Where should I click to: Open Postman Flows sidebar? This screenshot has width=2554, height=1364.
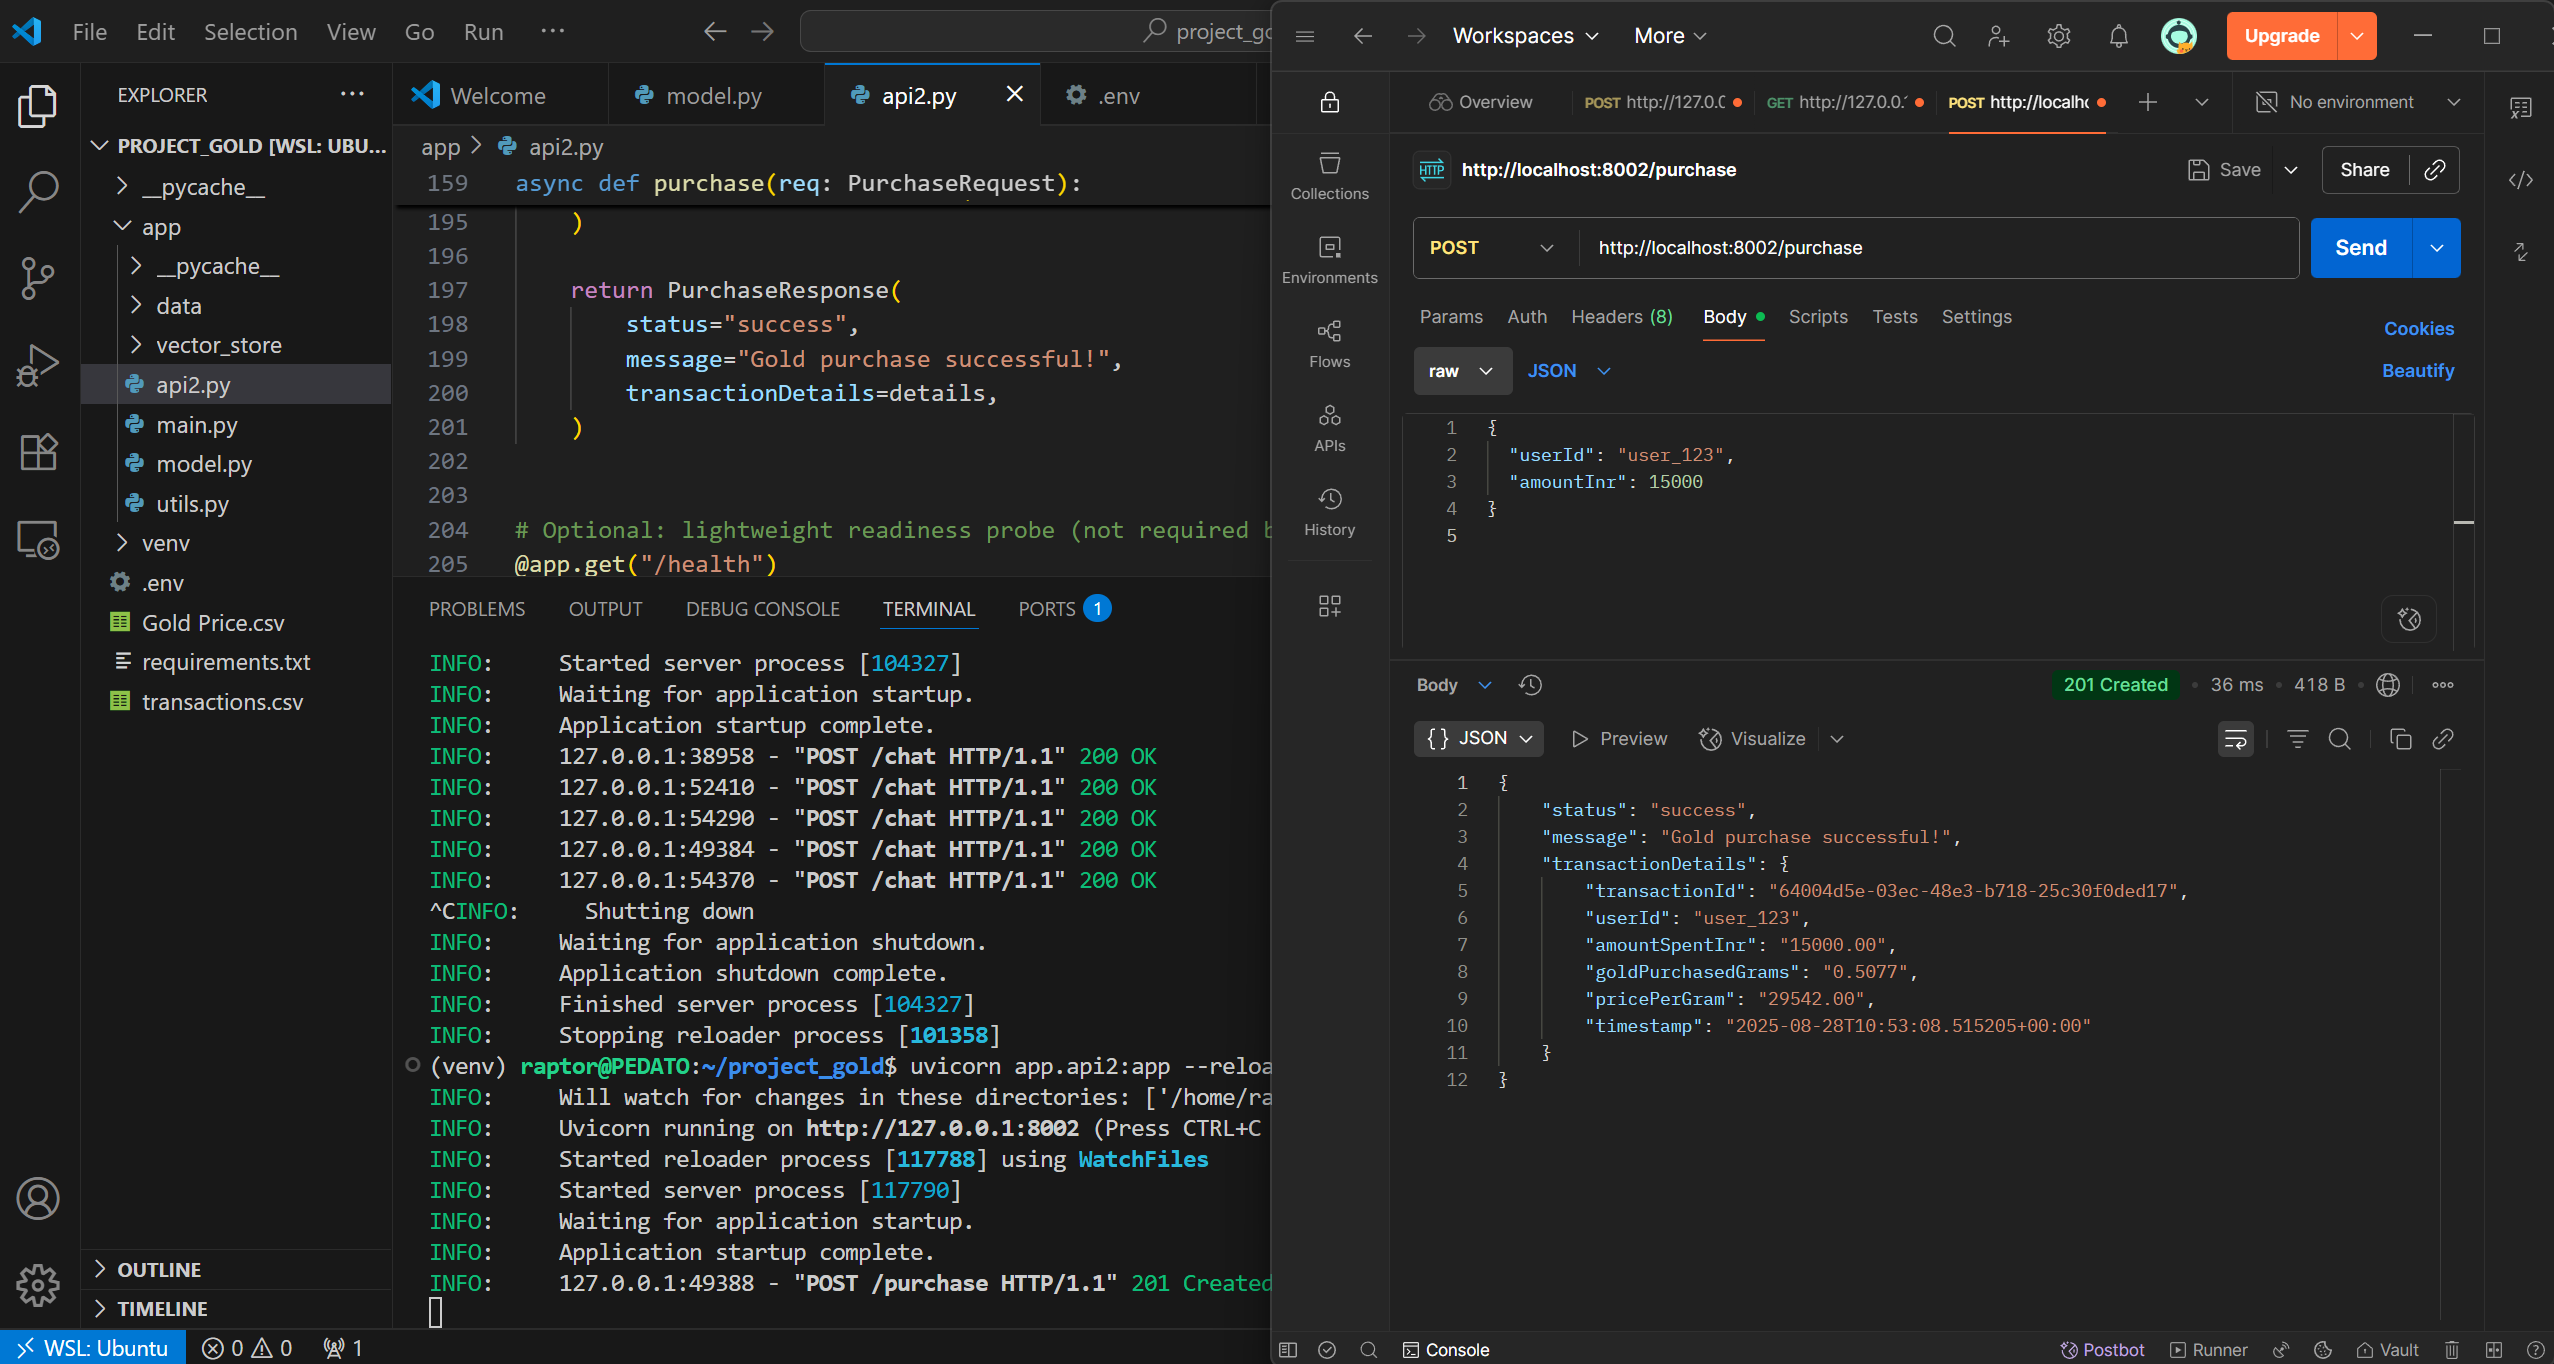(x=1329, y=344)
